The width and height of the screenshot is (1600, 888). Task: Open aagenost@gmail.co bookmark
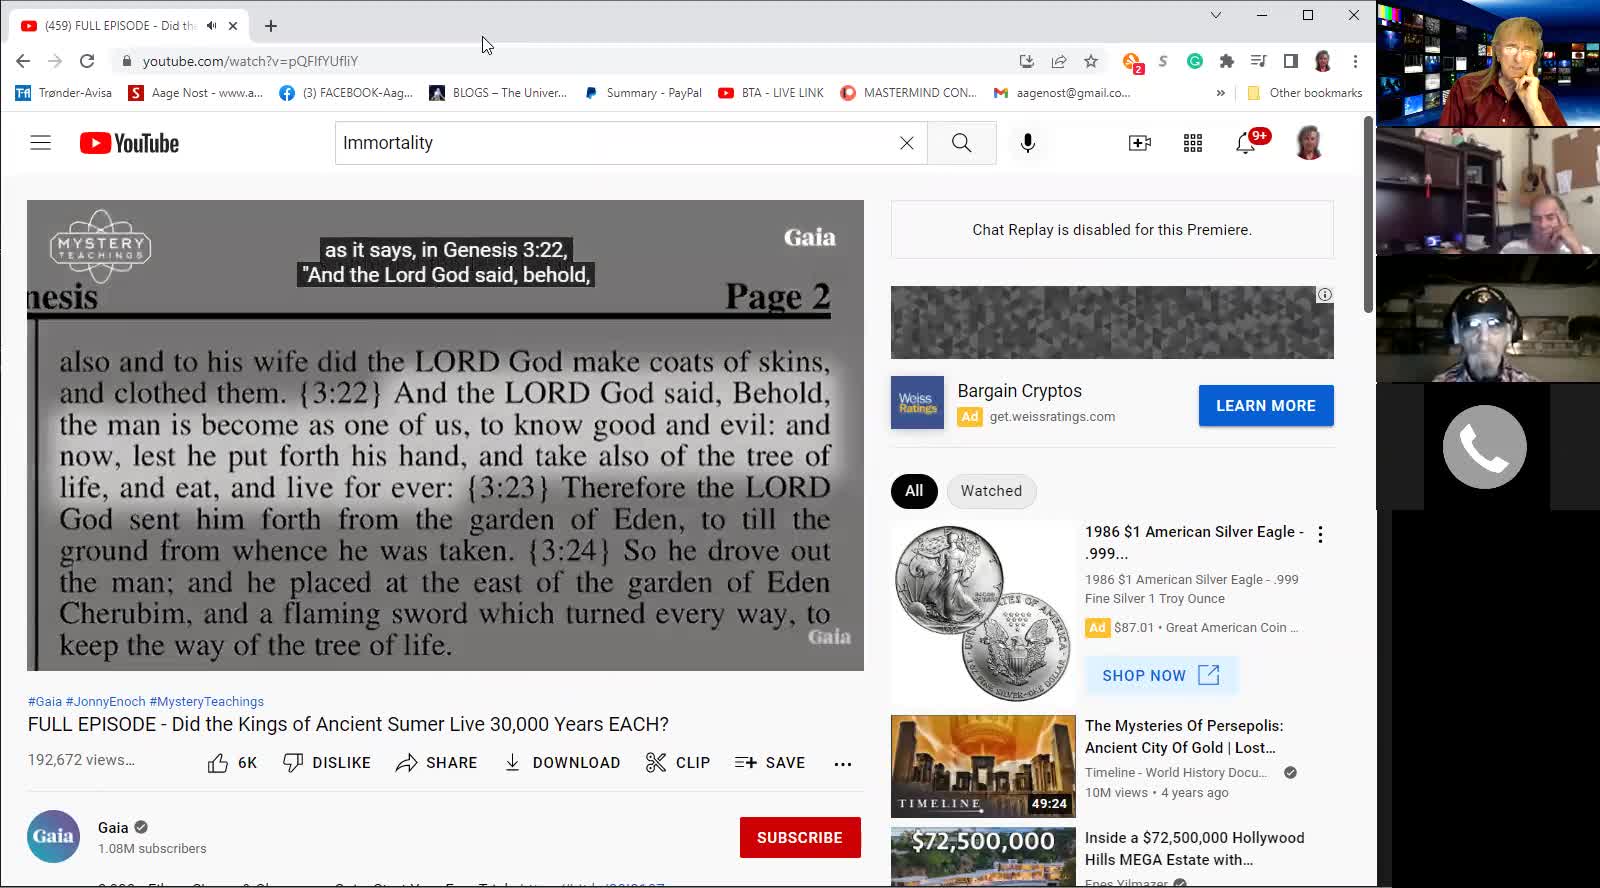tap(1062, 93)
